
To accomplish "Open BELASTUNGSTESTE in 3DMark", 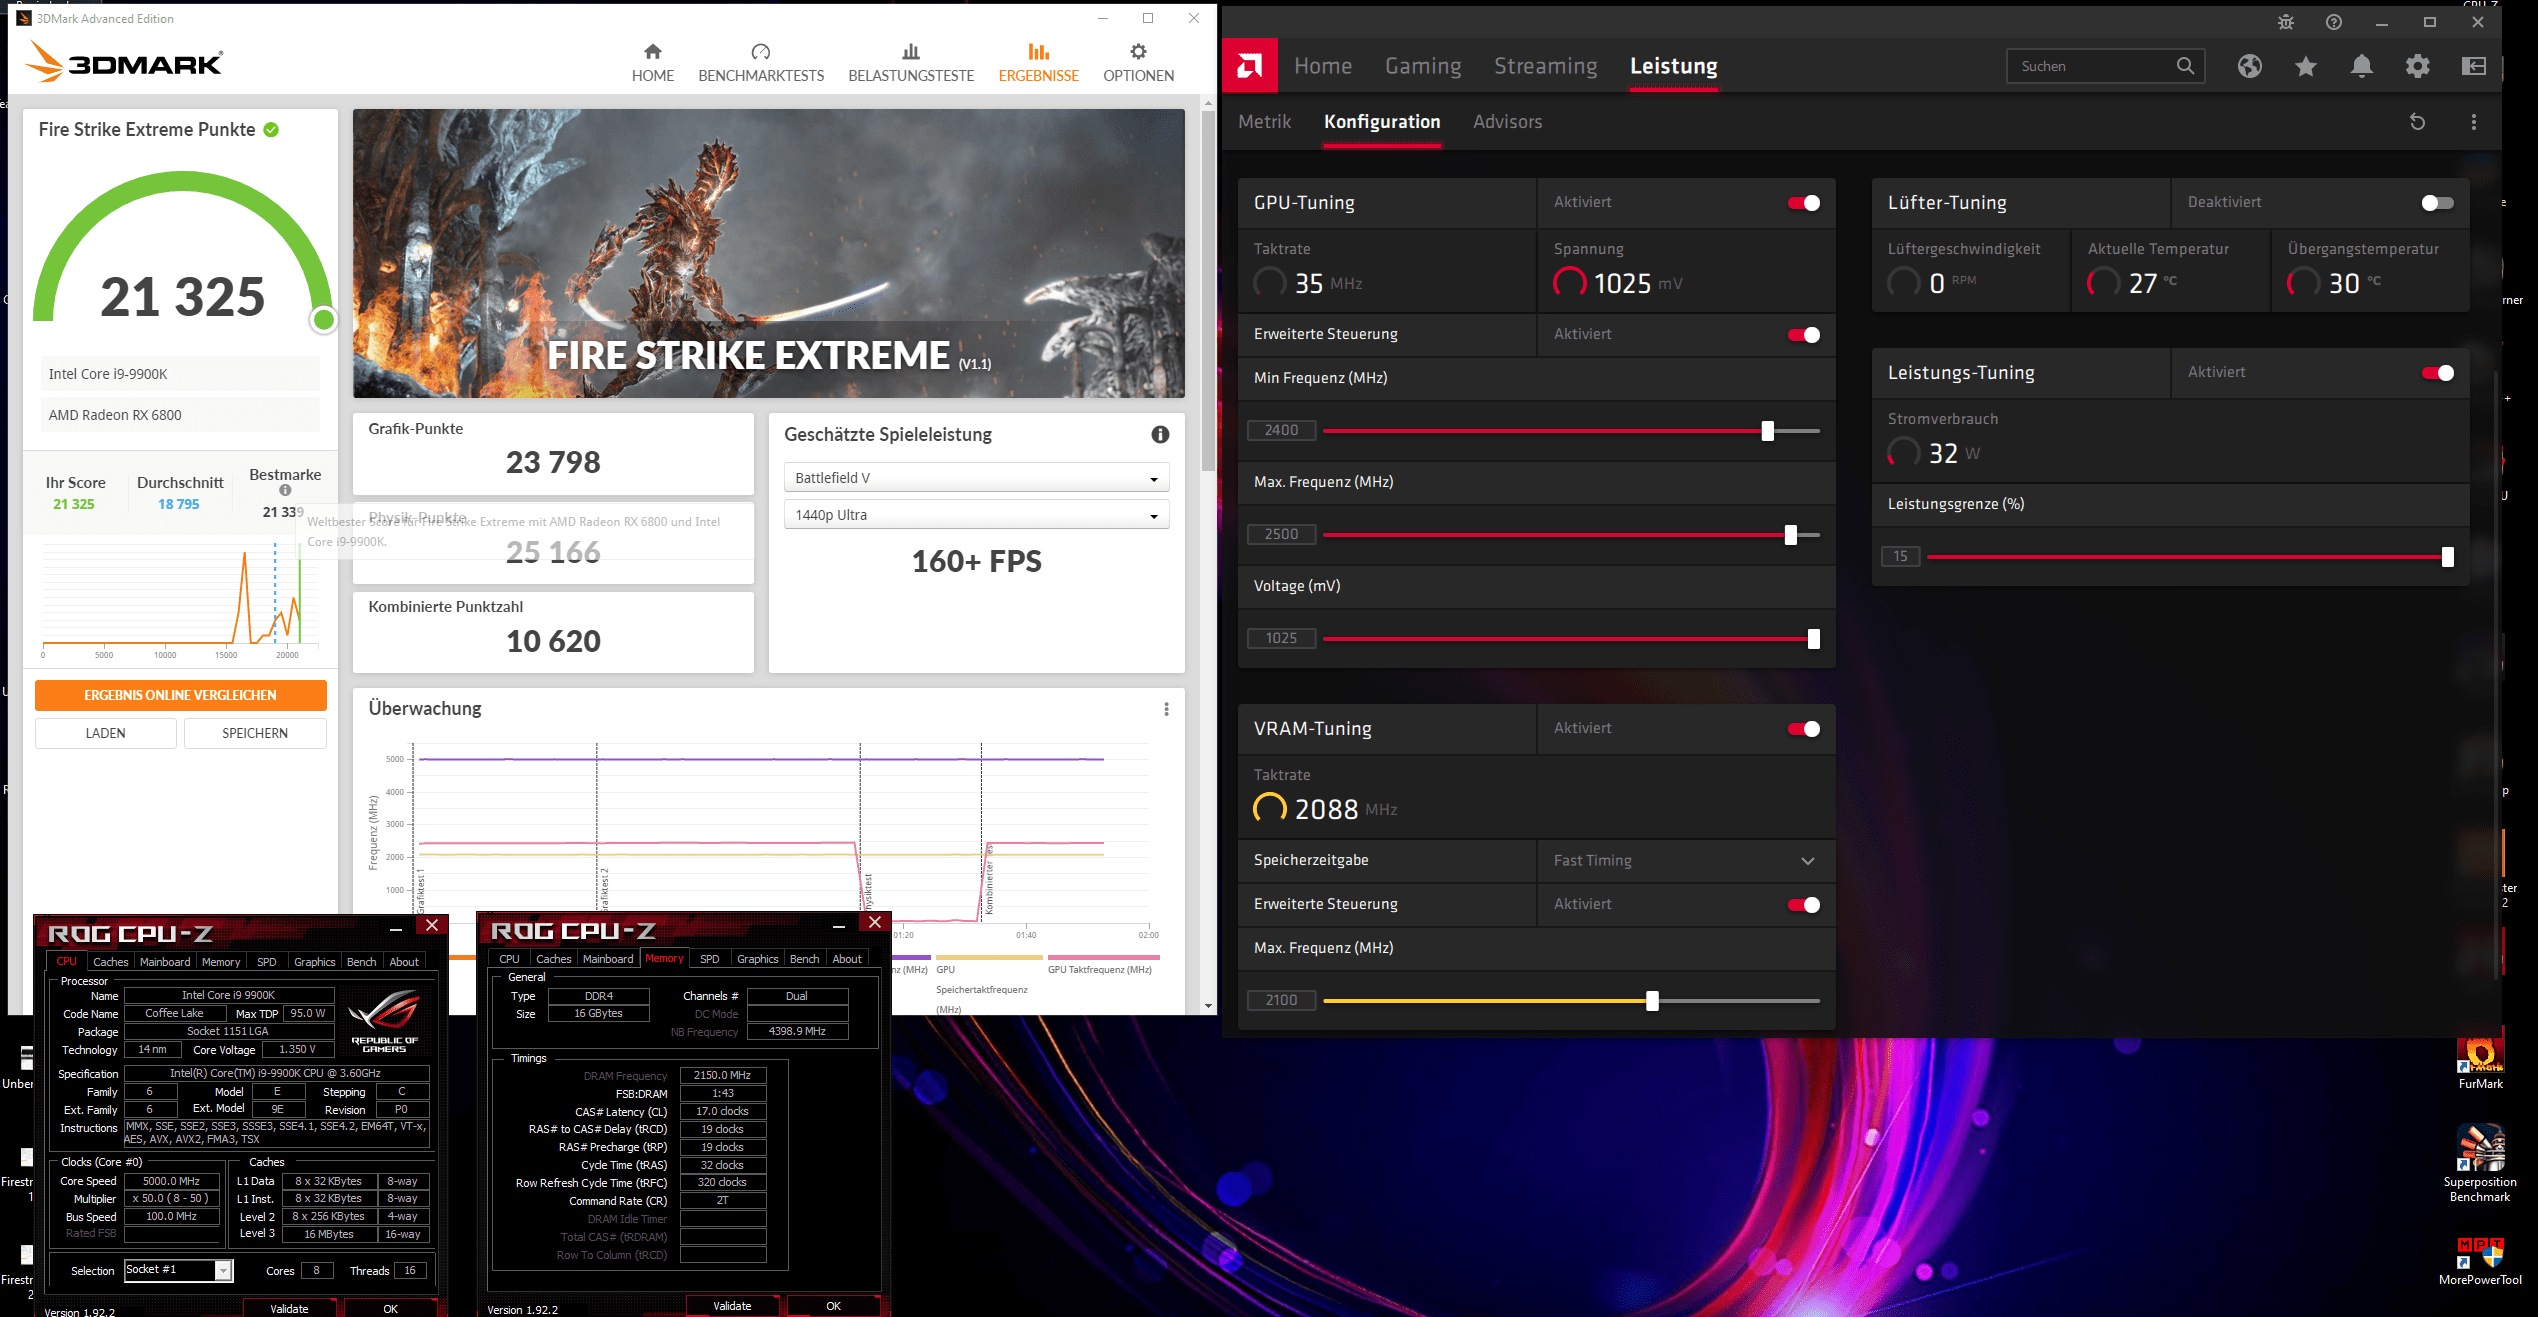I will 911,63.
